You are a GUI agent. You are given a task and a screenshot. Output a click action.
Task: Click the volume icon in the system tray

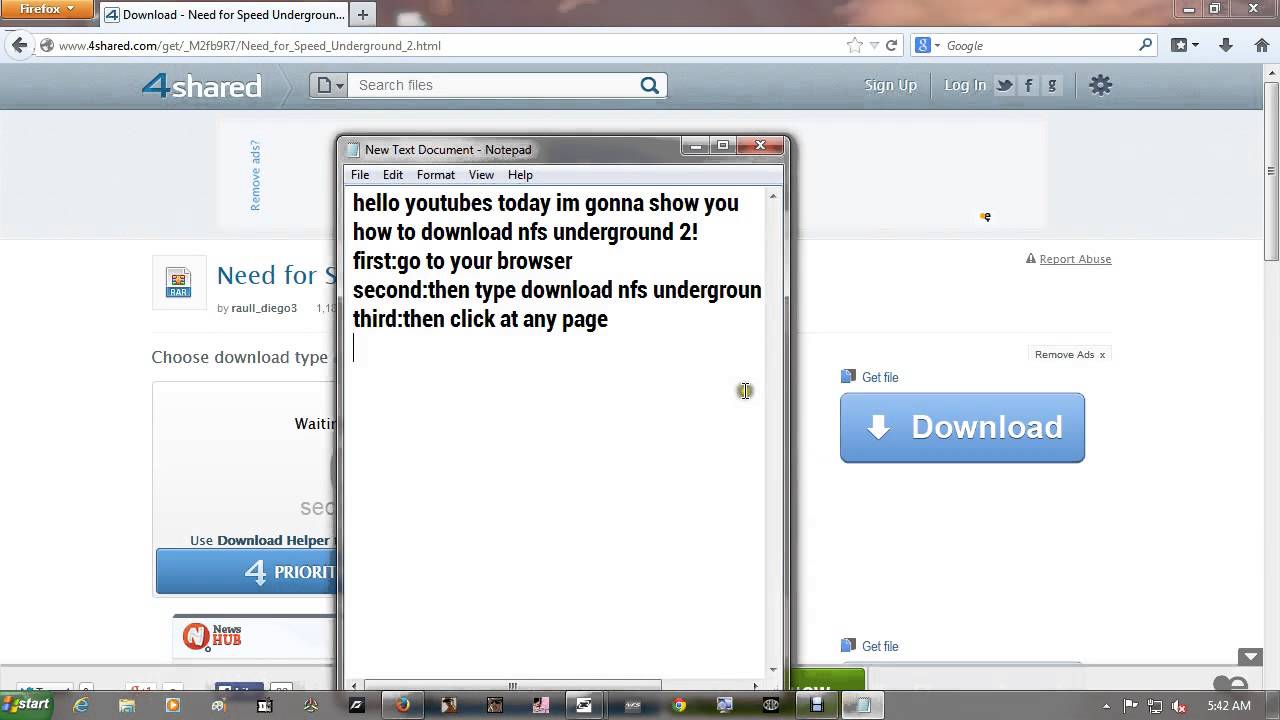(1177, 706)
